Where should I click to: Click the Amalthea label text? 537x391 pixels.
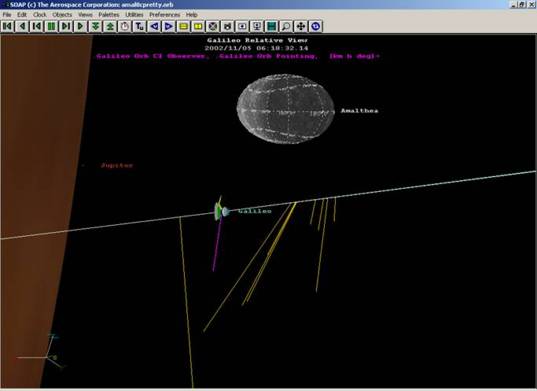click(360, 111)
